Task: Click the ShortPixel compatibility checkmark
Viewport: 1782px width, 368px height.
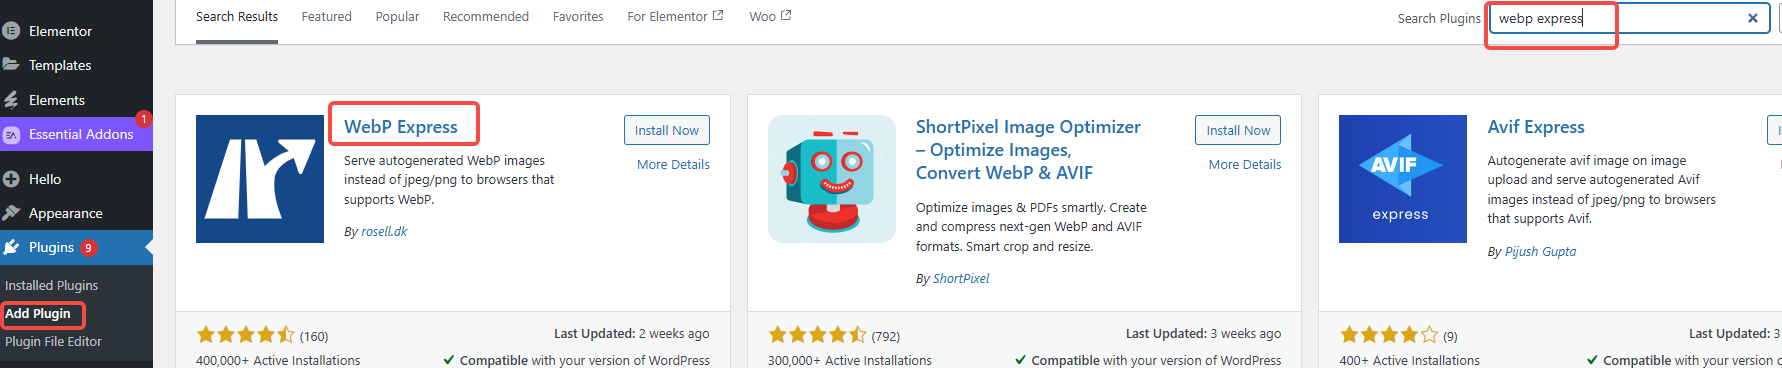Action: tap(1020, 360)
